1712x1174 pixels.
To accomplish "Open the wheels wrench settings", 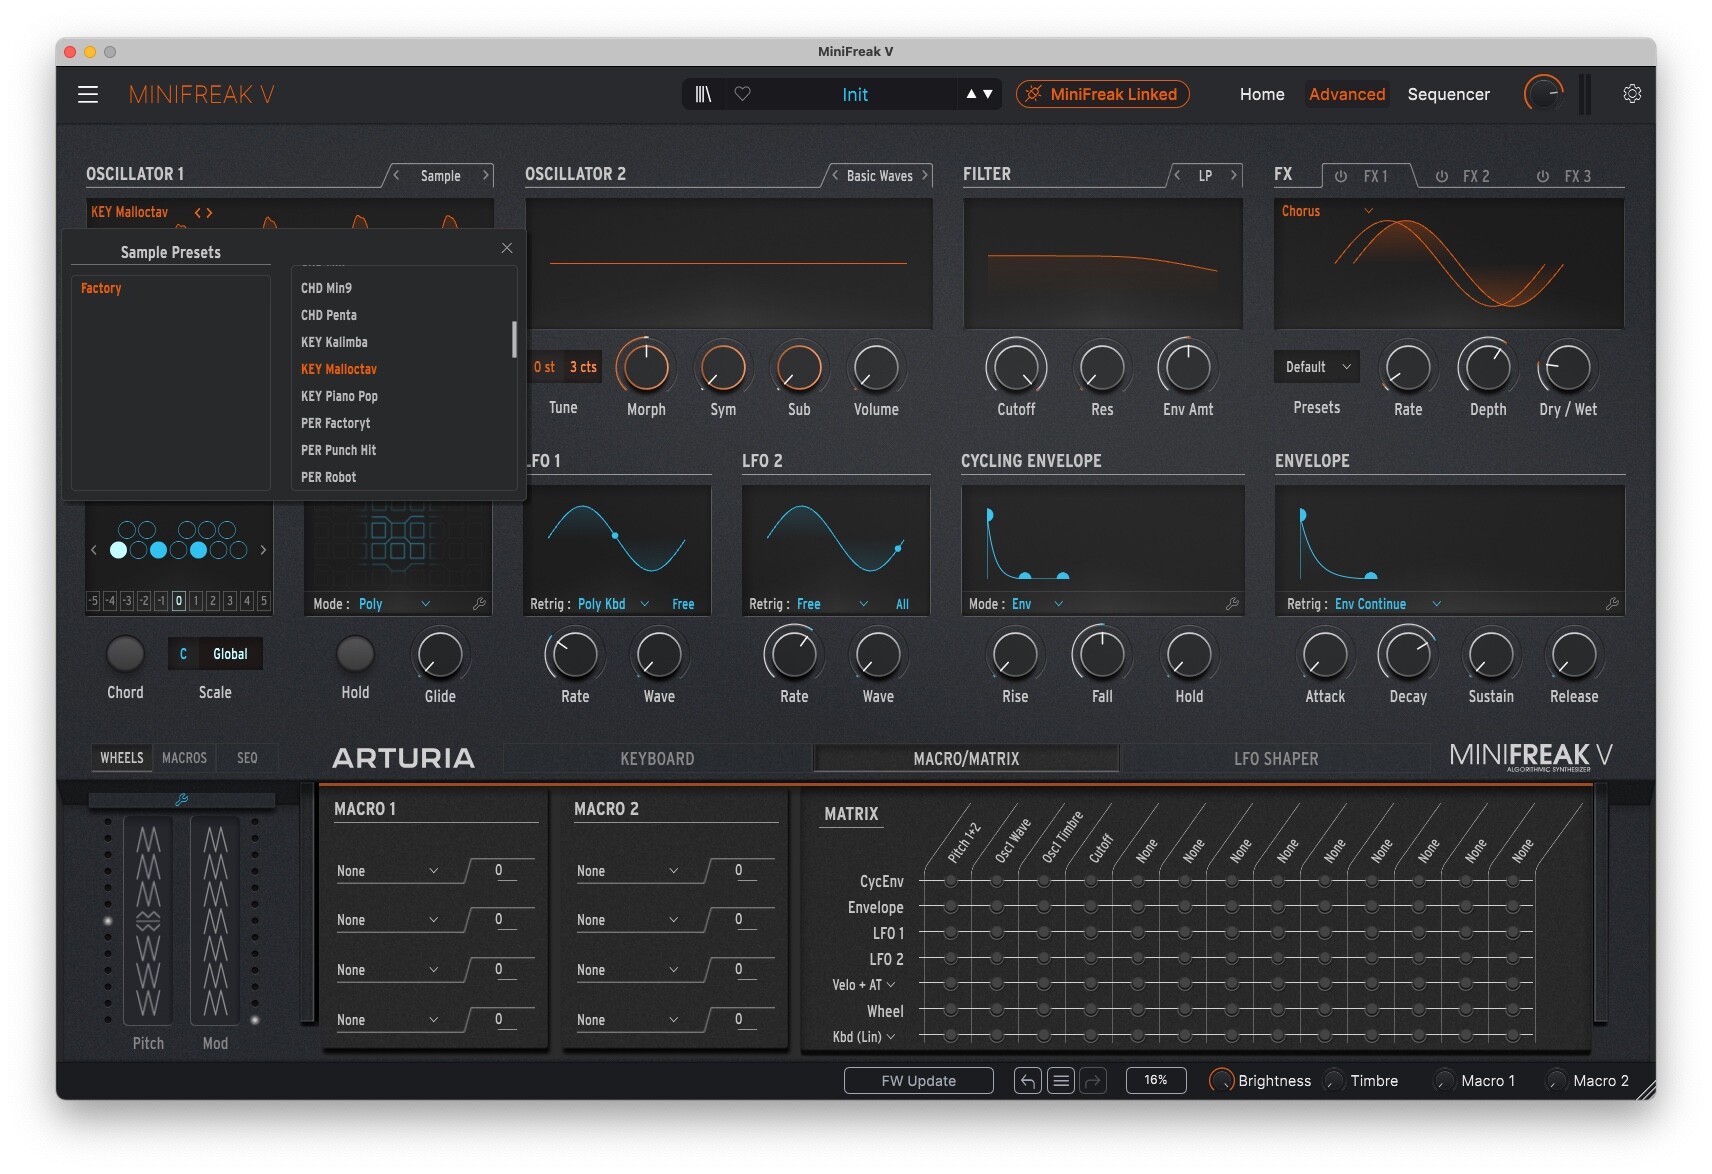I will [x=181, y=800].
